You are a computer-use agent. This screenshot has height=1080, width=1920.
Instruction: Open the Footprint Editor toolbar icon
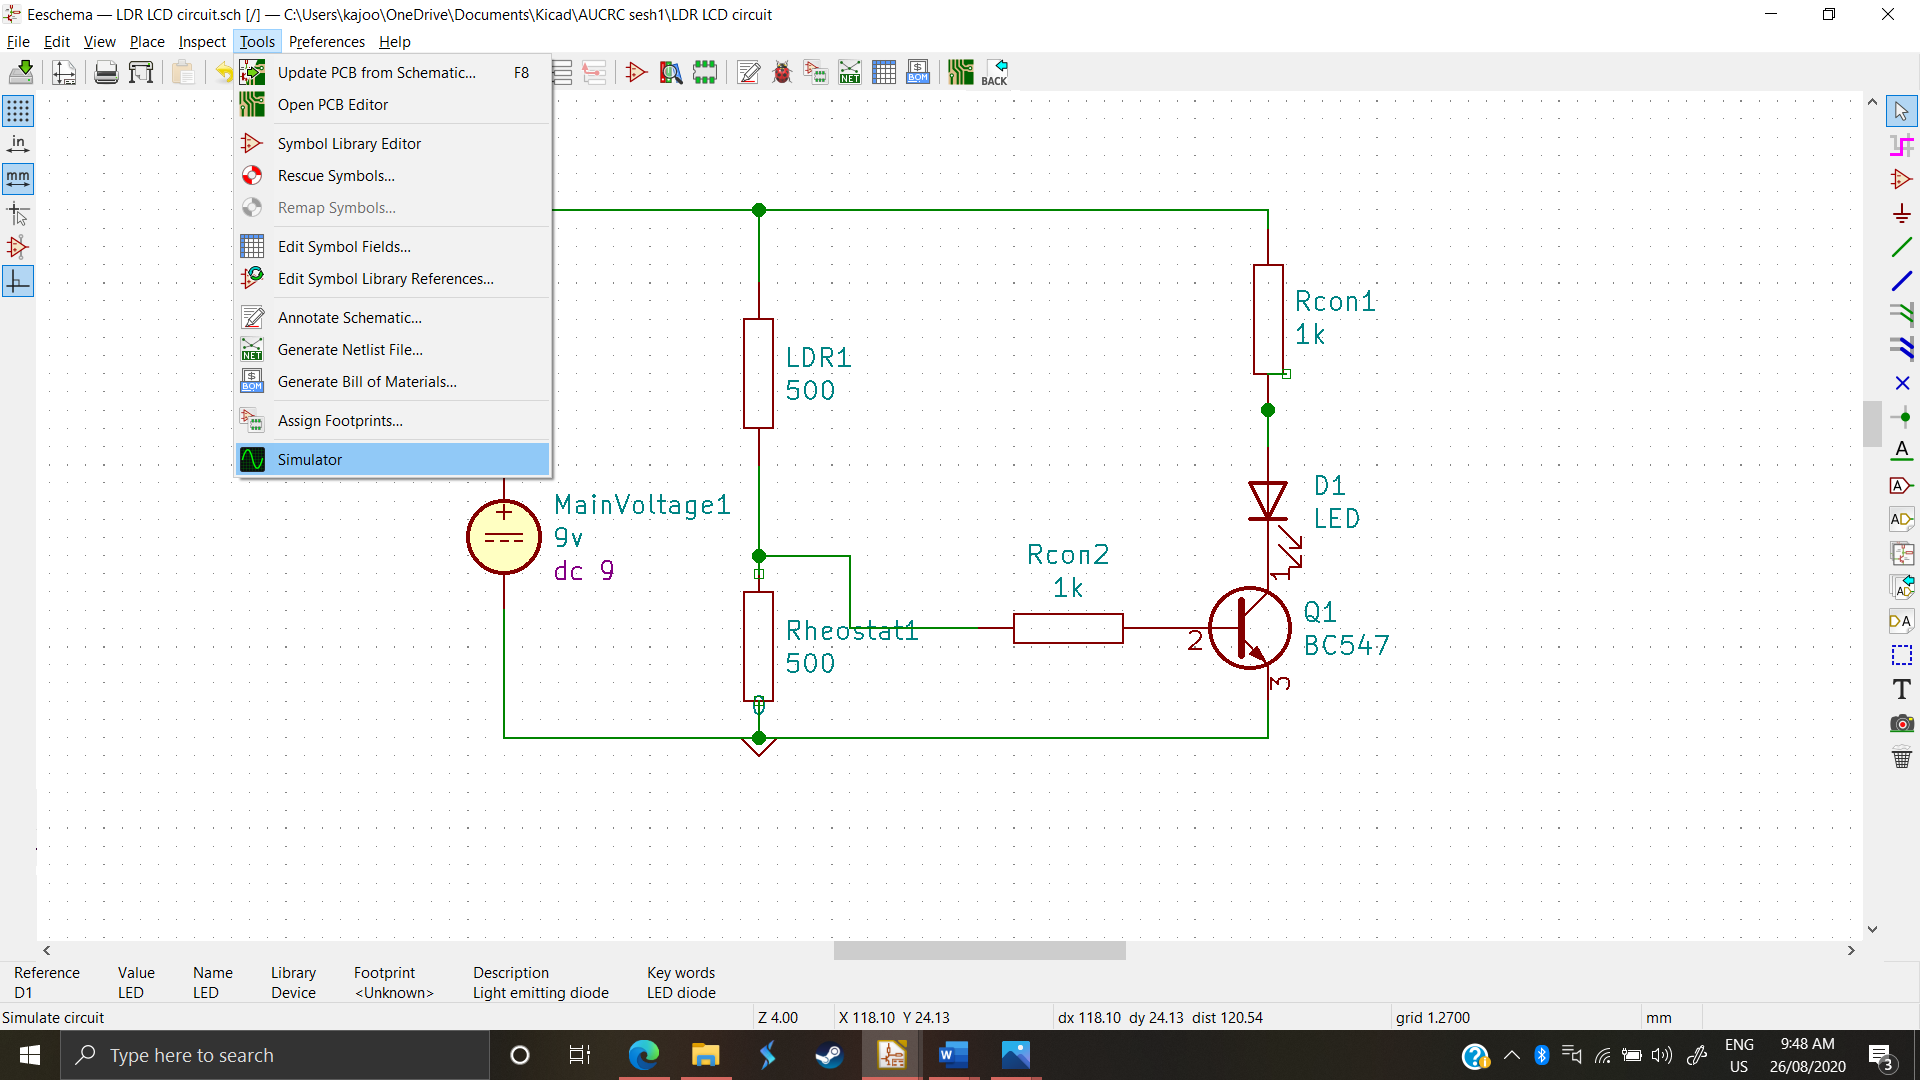705,72
